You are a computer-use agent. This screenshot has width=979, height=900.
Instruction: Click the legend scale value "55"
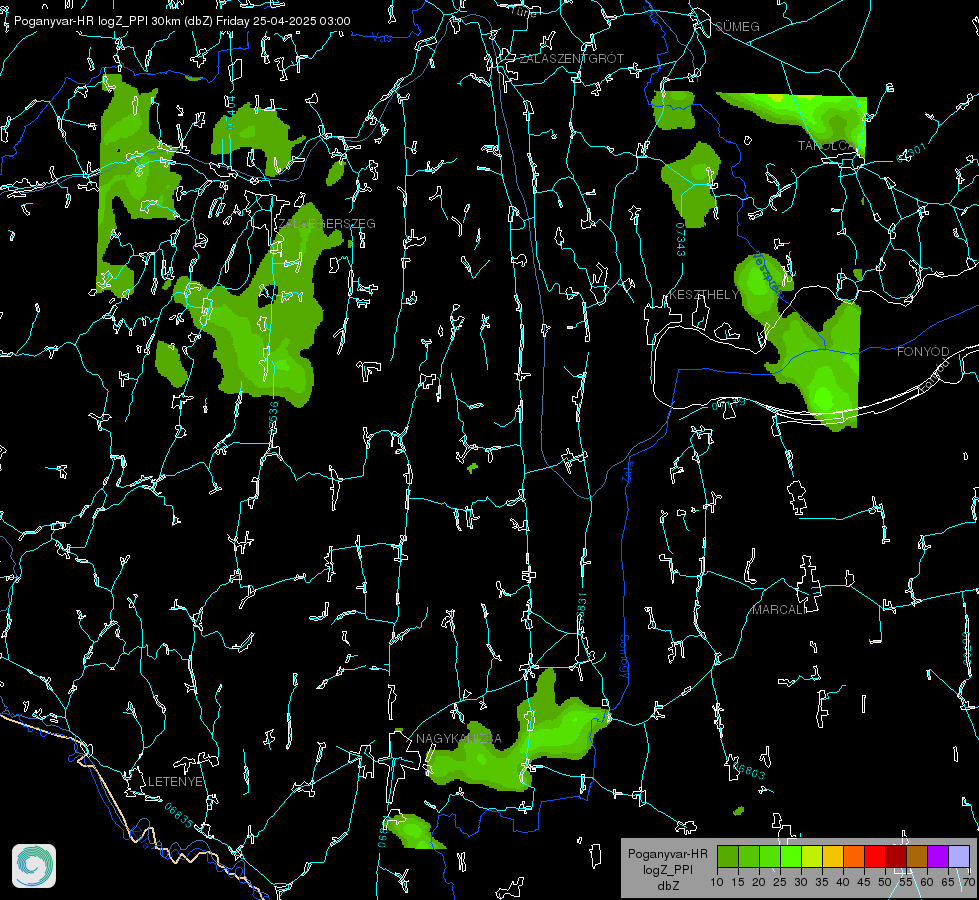point(906,883)
